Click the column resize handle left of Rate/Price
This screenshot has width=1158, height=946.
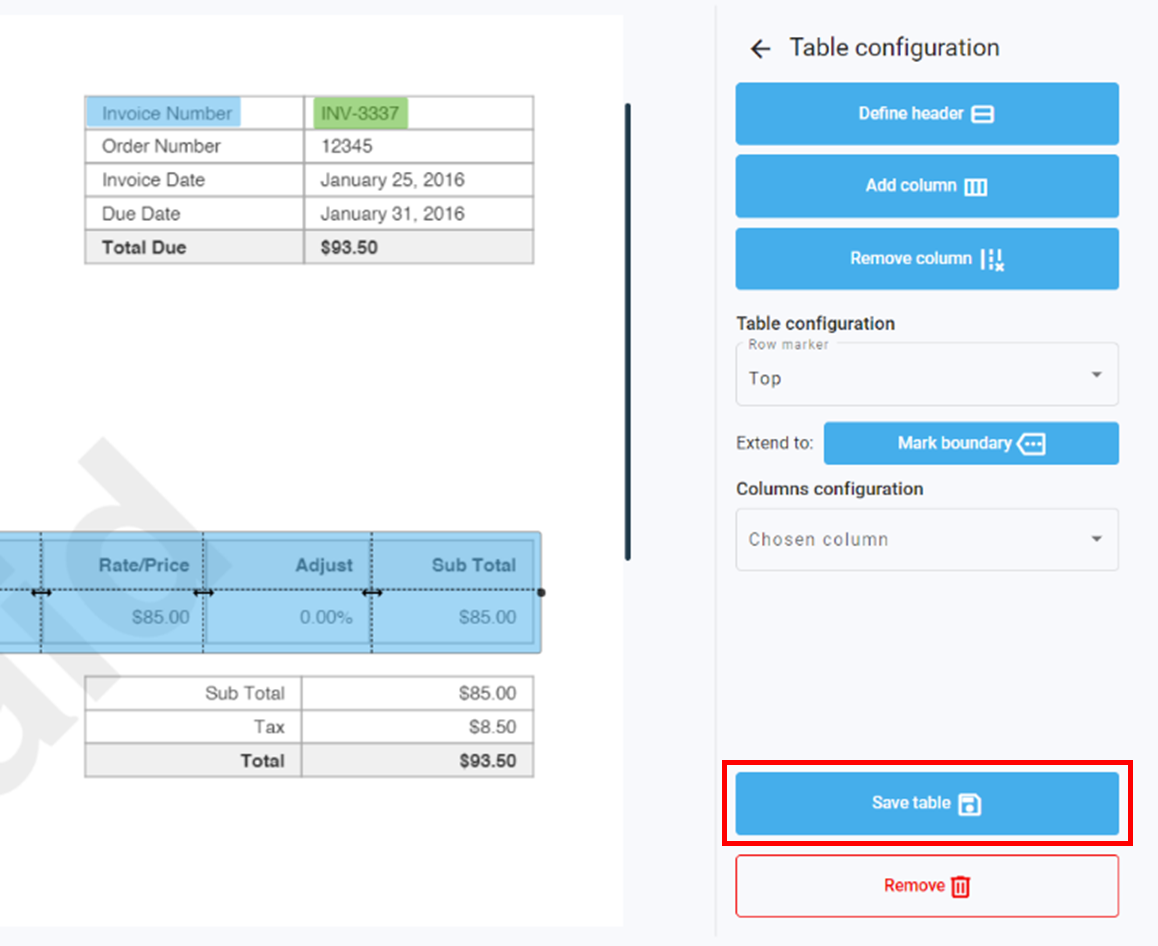pyautogui.click(x=41, y=592)
